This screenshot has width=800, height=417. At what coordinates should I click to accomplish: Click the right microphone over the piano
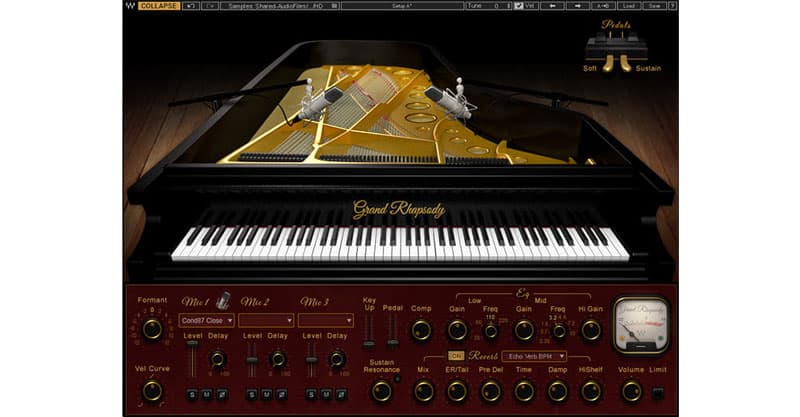448,102
